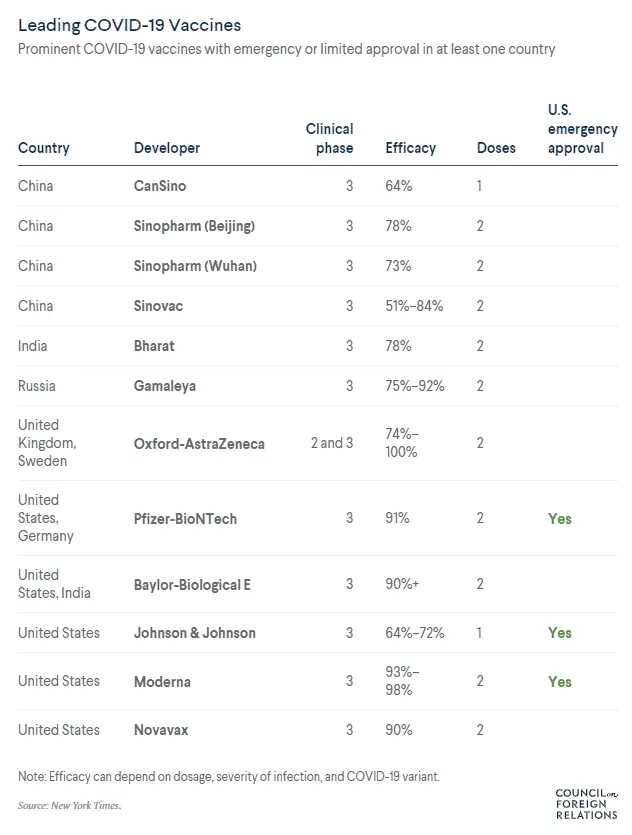Screen dimensions: 632x835
Task: Select the Doses column header
Action: [496, 148]
